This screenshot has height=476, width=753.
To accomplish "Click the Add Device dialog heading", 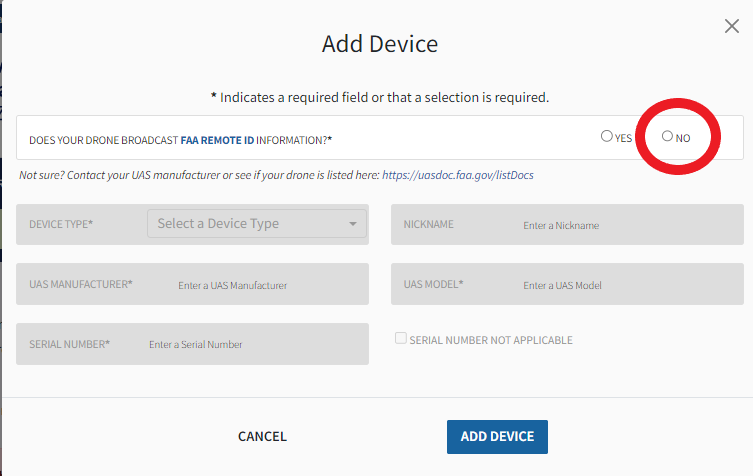I will (380, 44).
